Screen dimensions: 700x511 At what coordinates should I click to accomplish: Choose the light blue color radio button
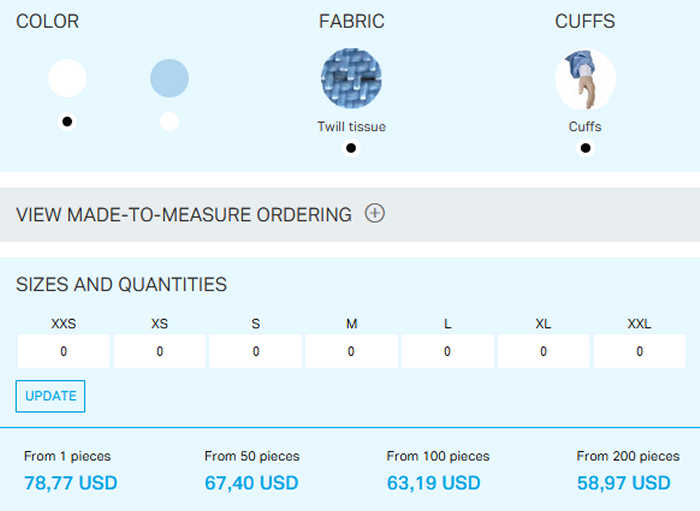click(169, 122)
